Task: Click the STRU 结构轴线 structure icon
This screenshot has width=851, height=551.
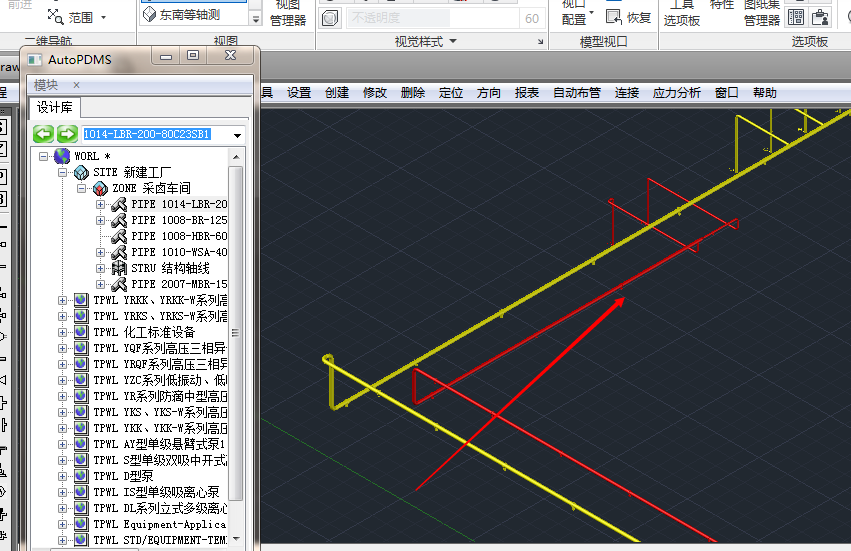Action: tap(119, 268)
